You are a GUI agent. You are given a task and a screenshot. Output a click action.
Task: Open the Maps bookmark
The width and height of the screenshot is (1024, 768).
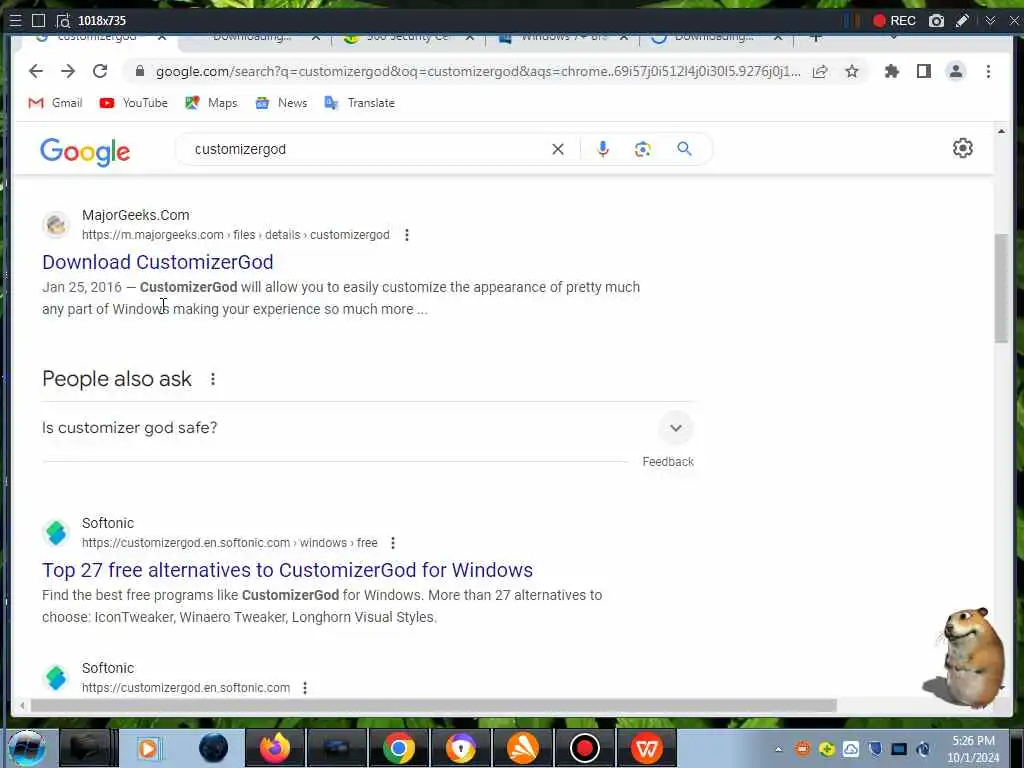click(x=211, y=103)
